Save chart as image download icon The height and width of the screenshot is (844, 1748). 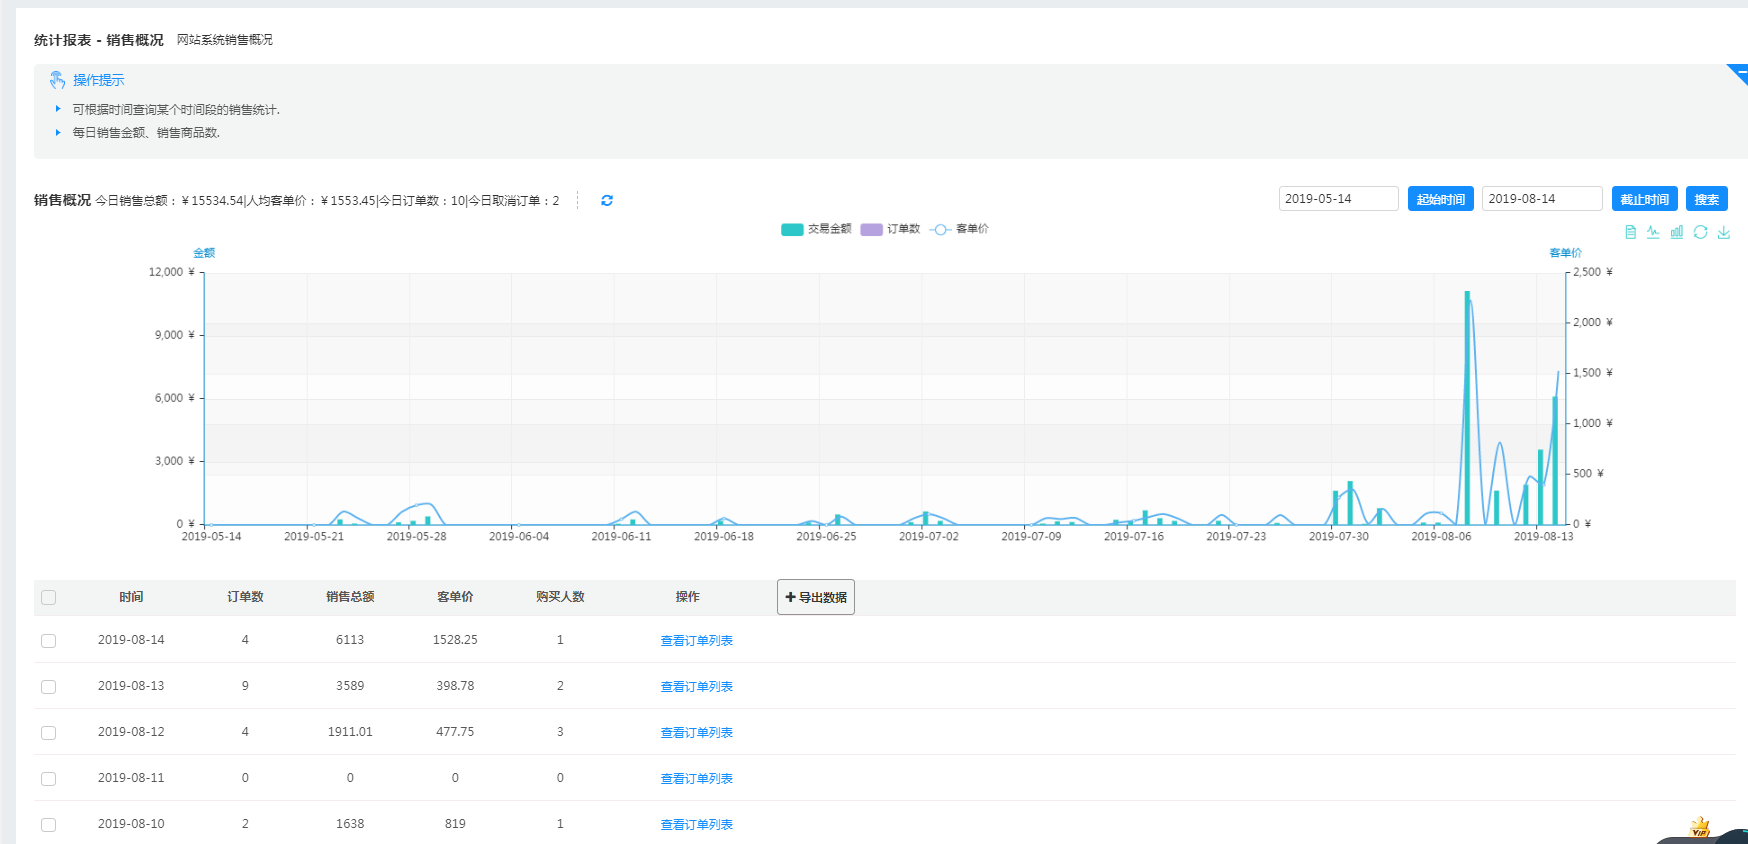tap(1724, 232)
